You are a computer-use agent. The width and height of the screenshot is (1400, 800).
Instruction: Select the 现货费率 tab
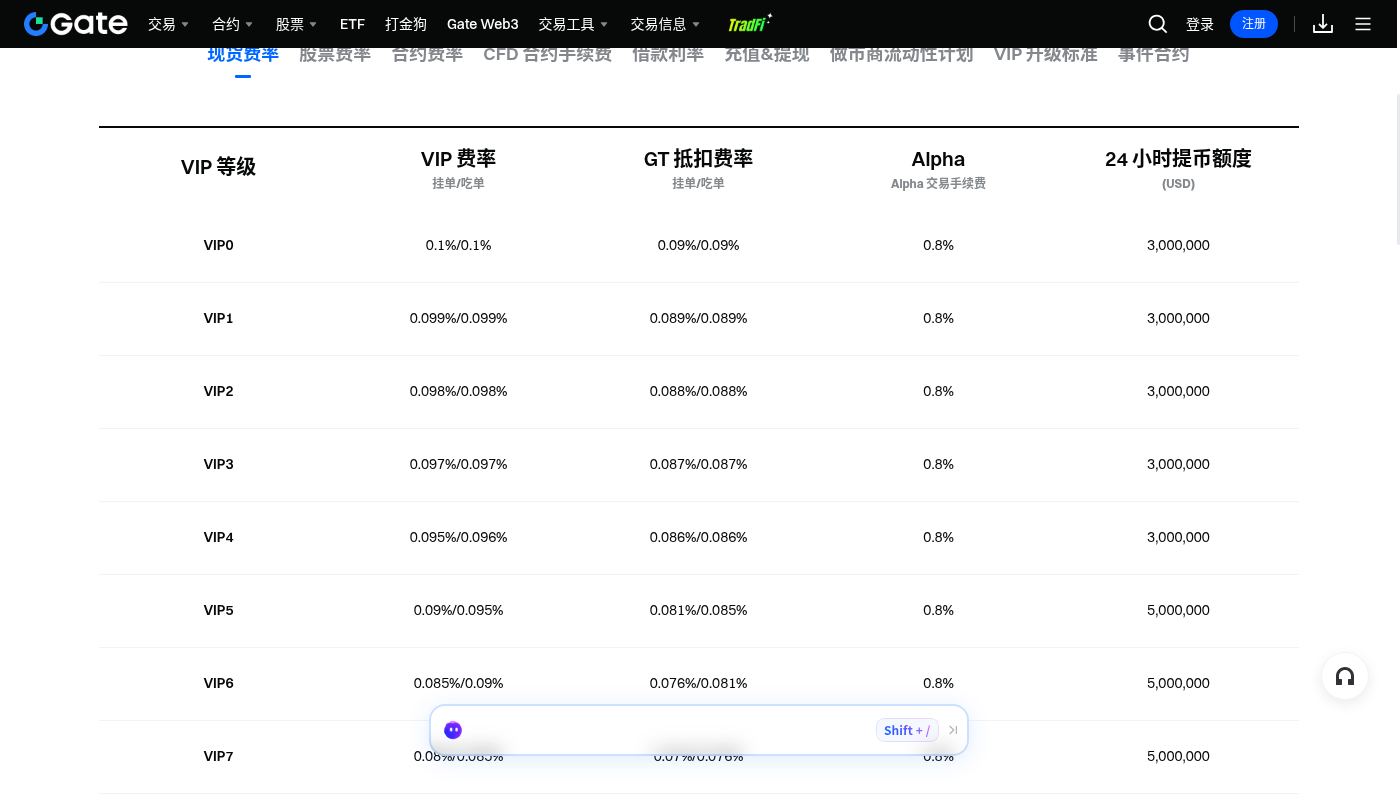243,55
